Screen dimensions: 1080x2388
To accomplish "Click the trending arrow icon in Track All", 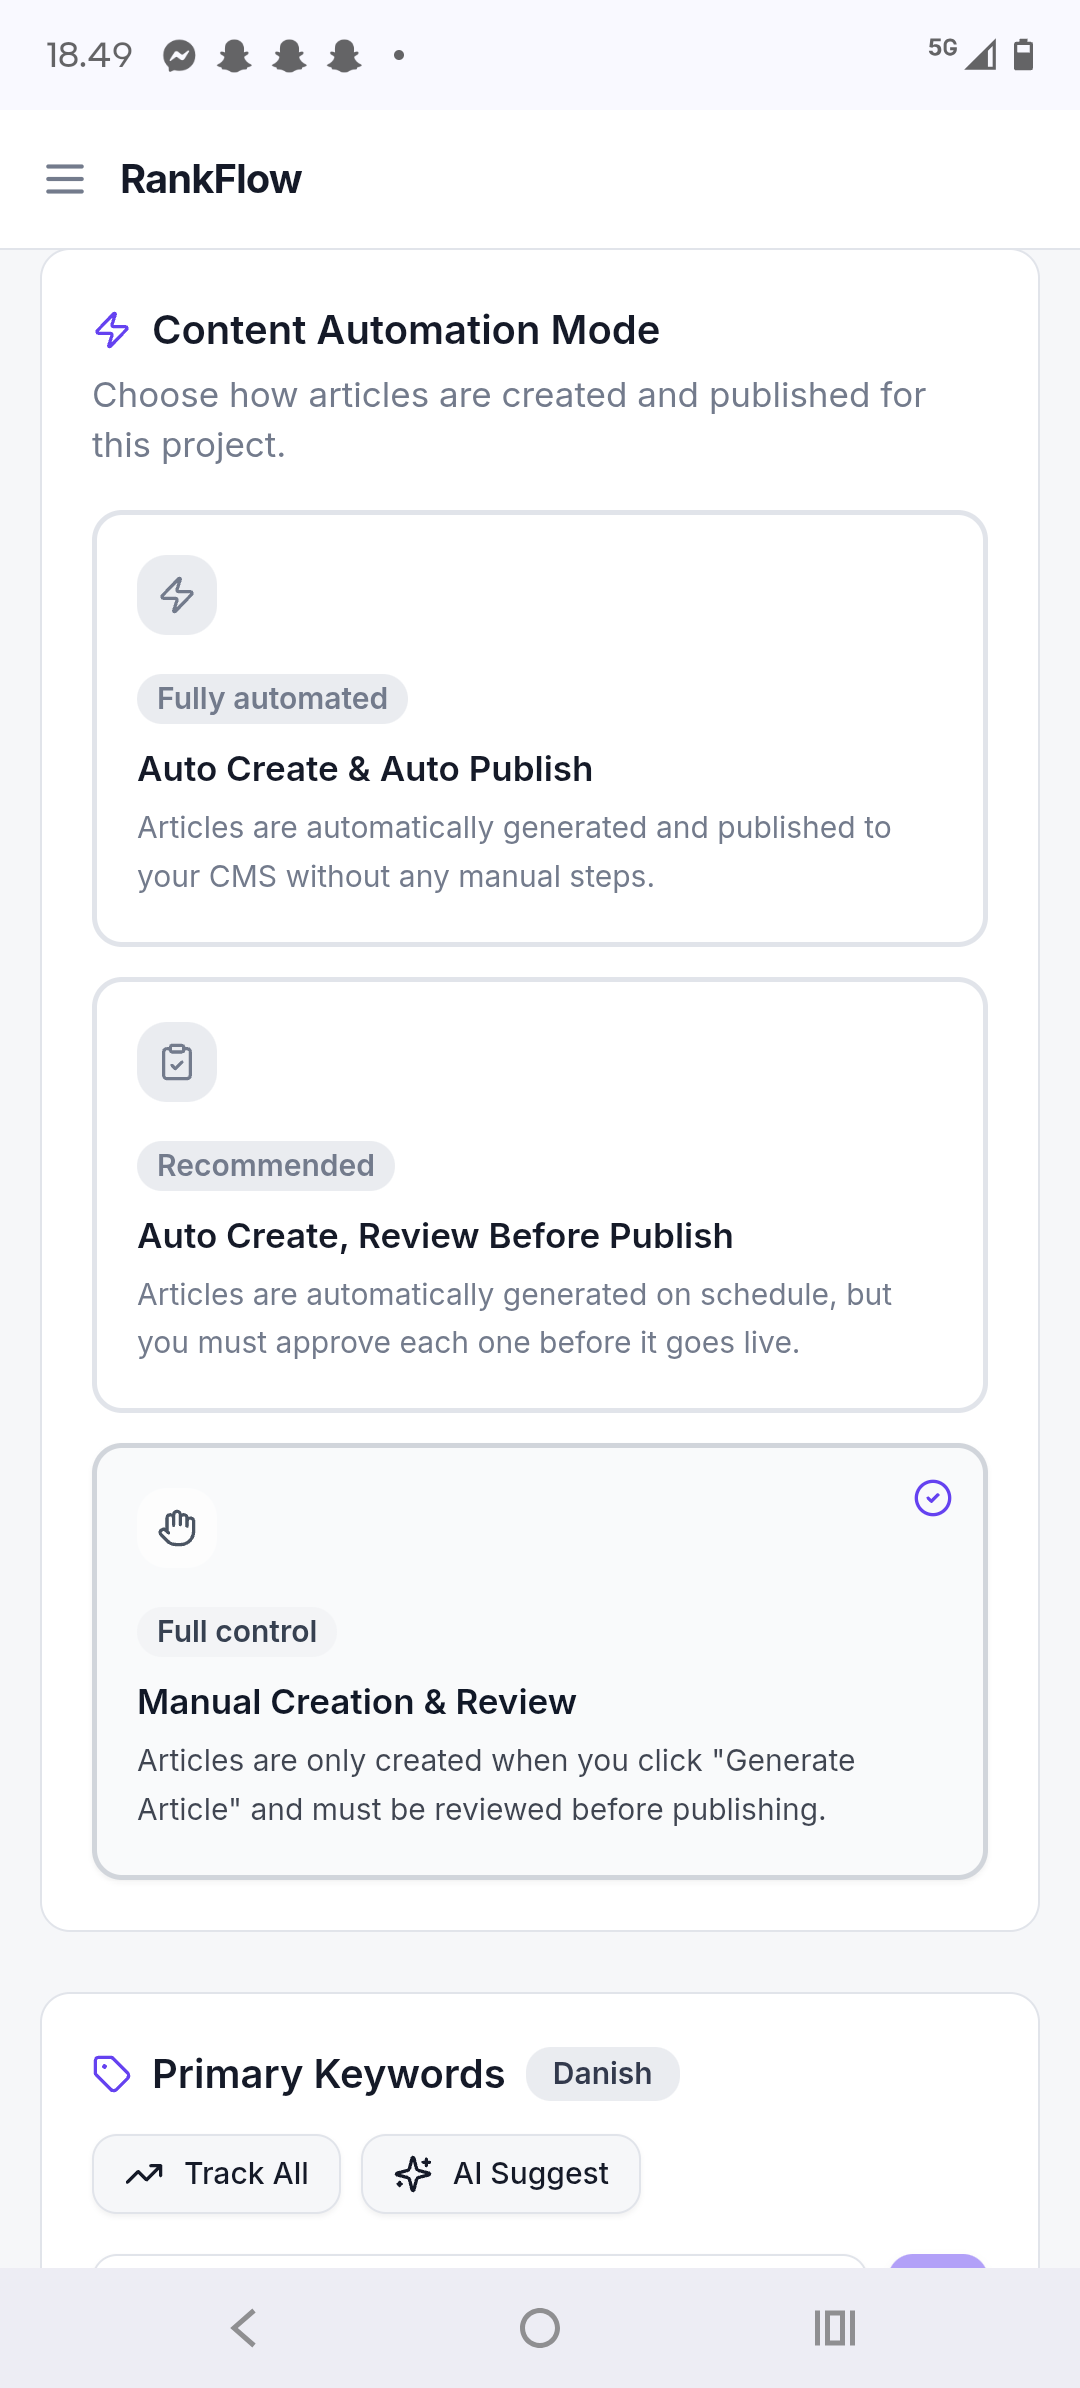I will (x=145, y=2174).
